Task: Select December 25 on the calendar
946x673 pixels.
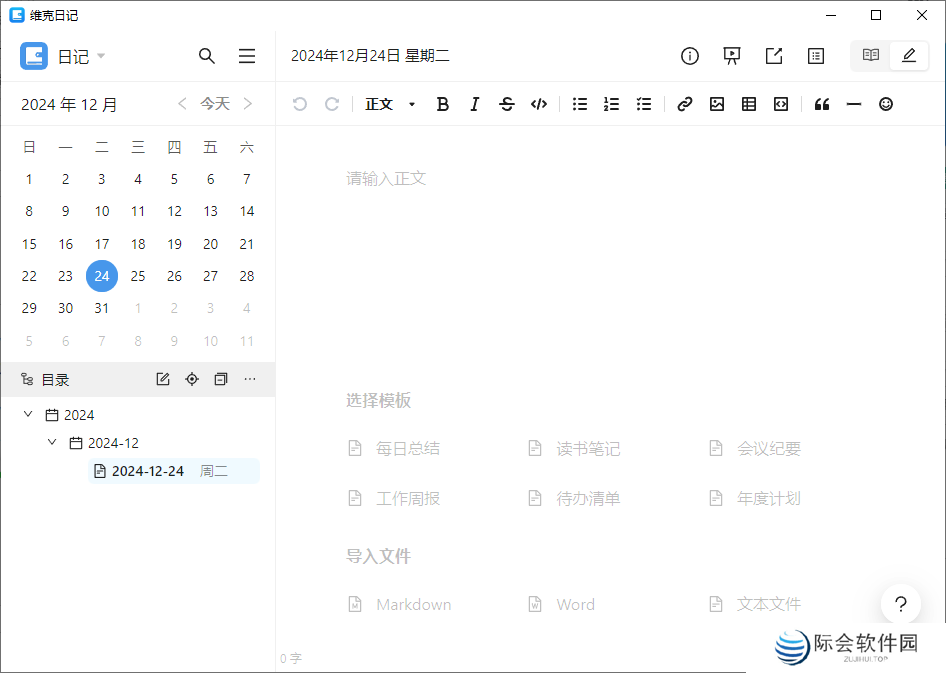Action: pos(137,276)
